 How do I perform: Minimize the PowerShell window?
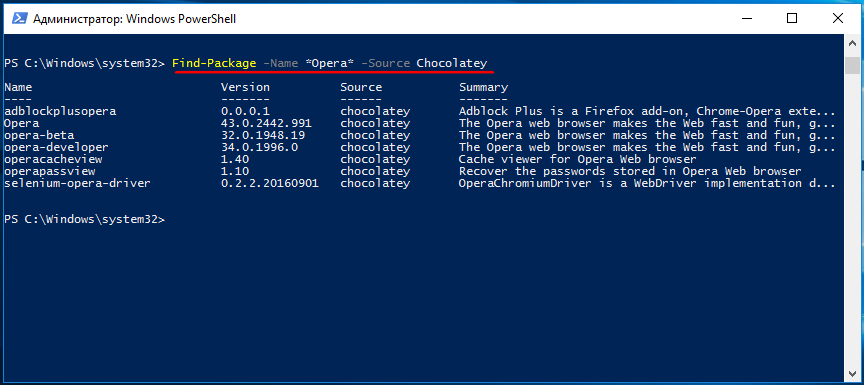click(746, 19)
